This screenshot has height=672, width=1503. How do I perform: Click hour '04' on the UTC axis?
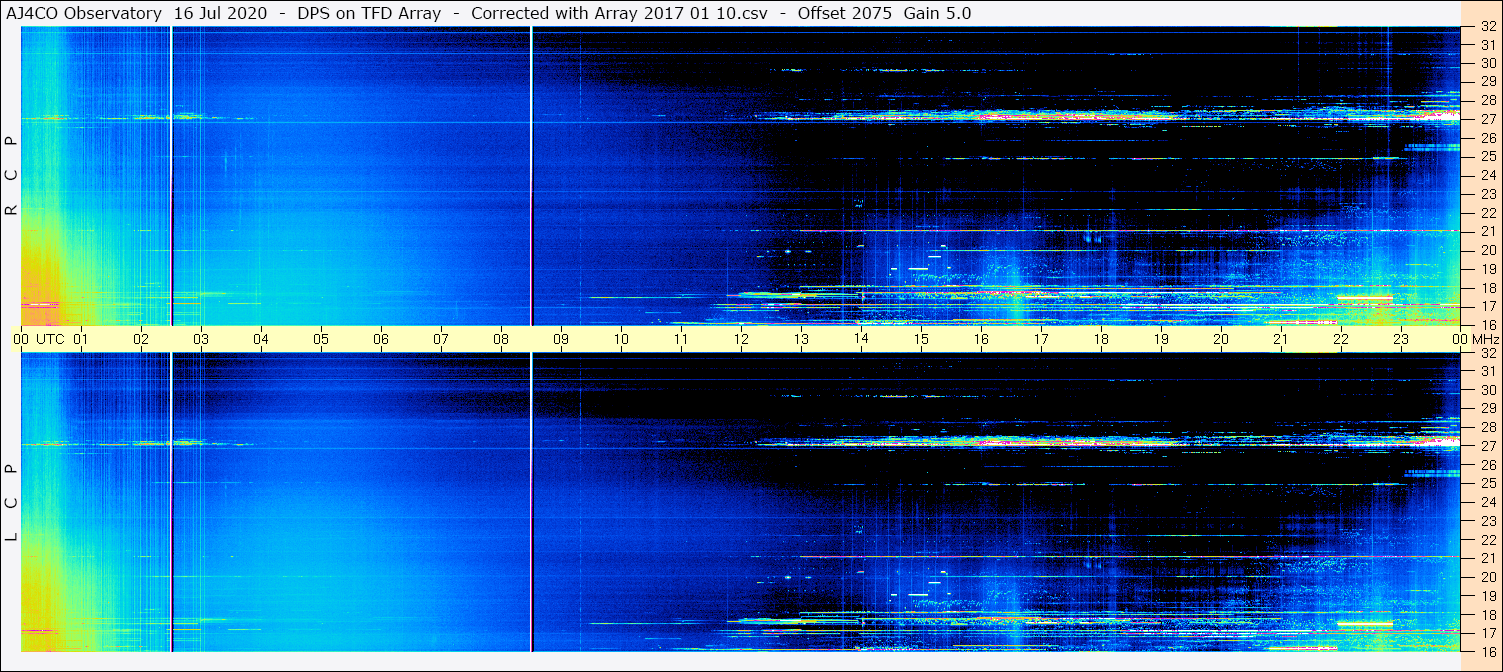tap(261, 339)
